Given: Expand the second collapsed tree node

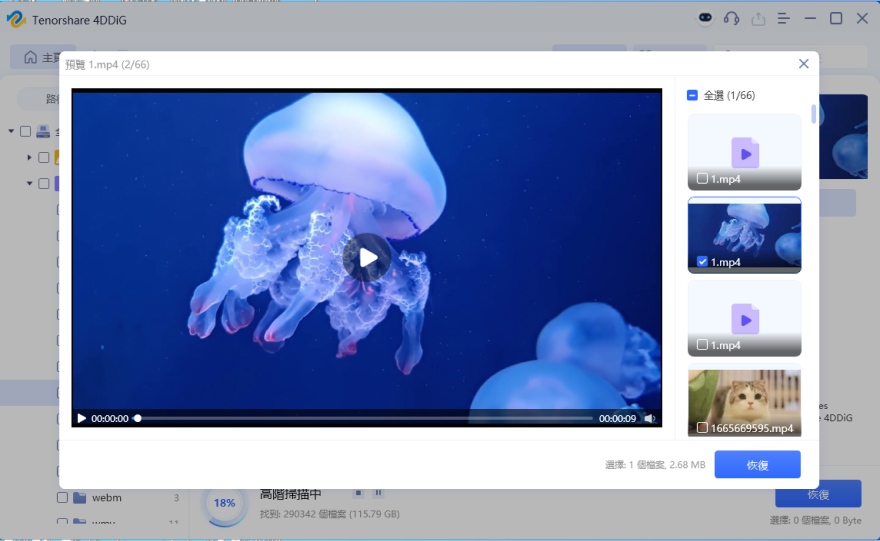Looking at the screenshot, I should 29,157.
